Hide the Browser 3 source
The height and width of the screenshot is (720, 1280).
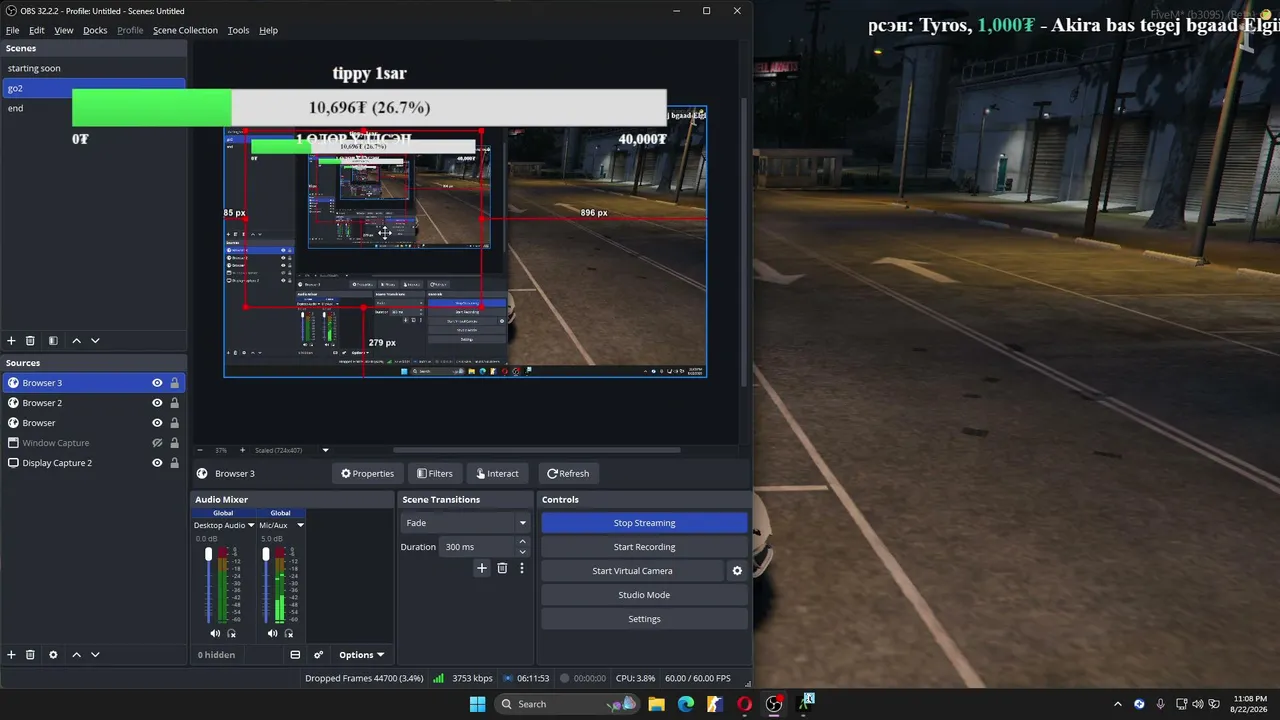(157, 383)
